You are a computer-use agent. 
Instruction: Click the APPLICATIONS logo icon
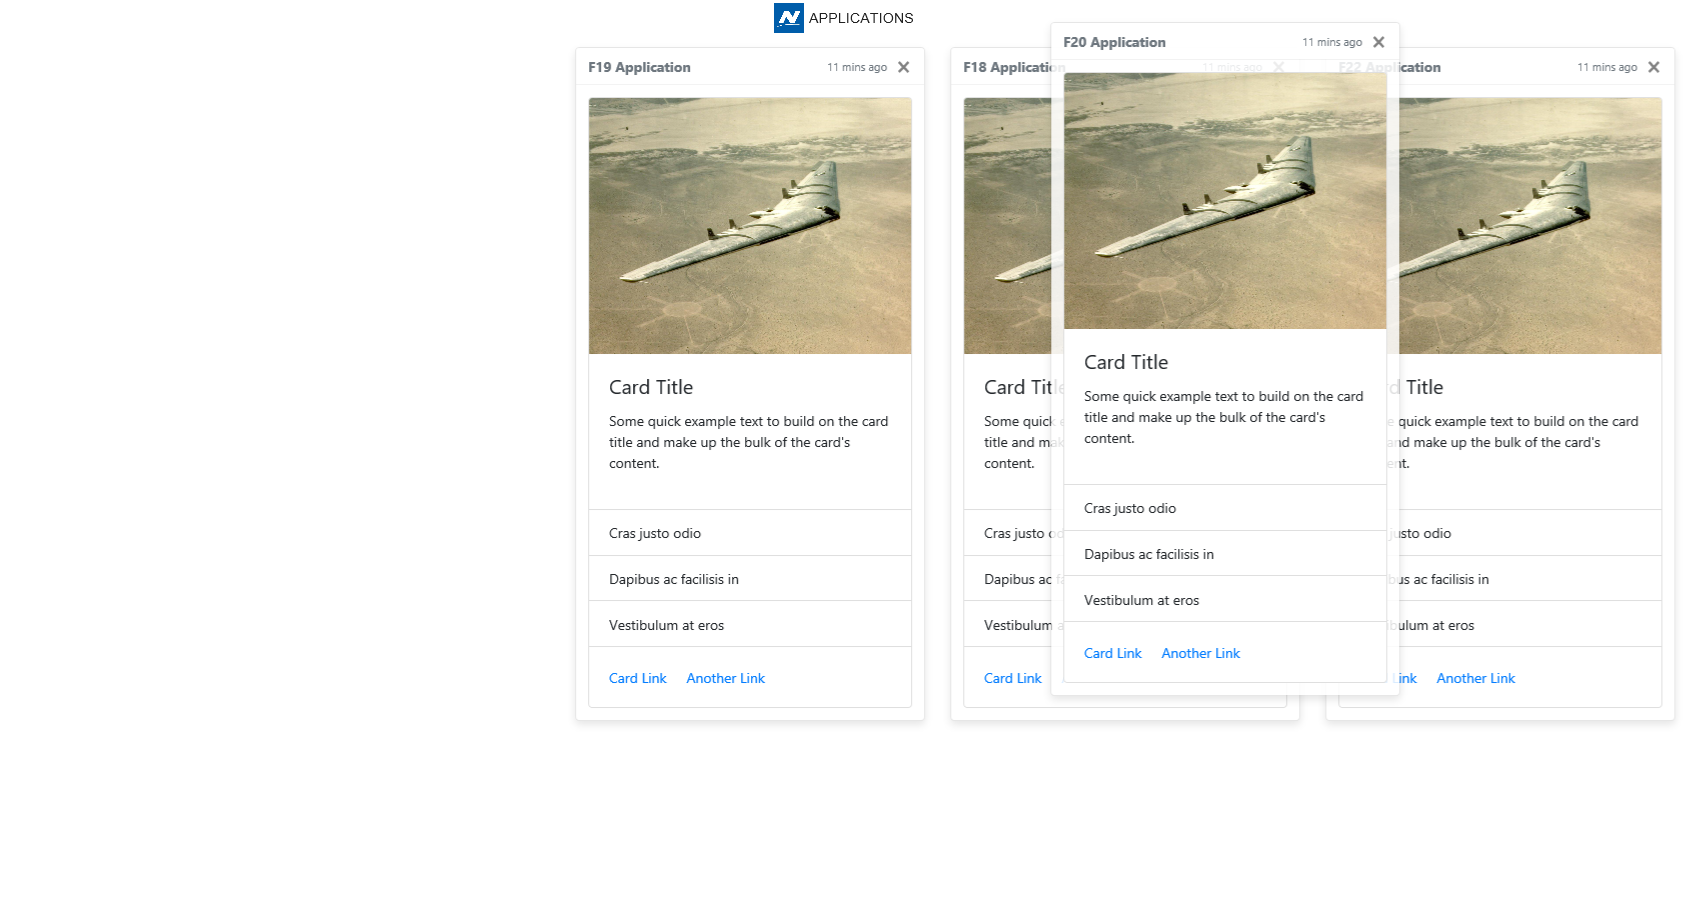(789, 18)
